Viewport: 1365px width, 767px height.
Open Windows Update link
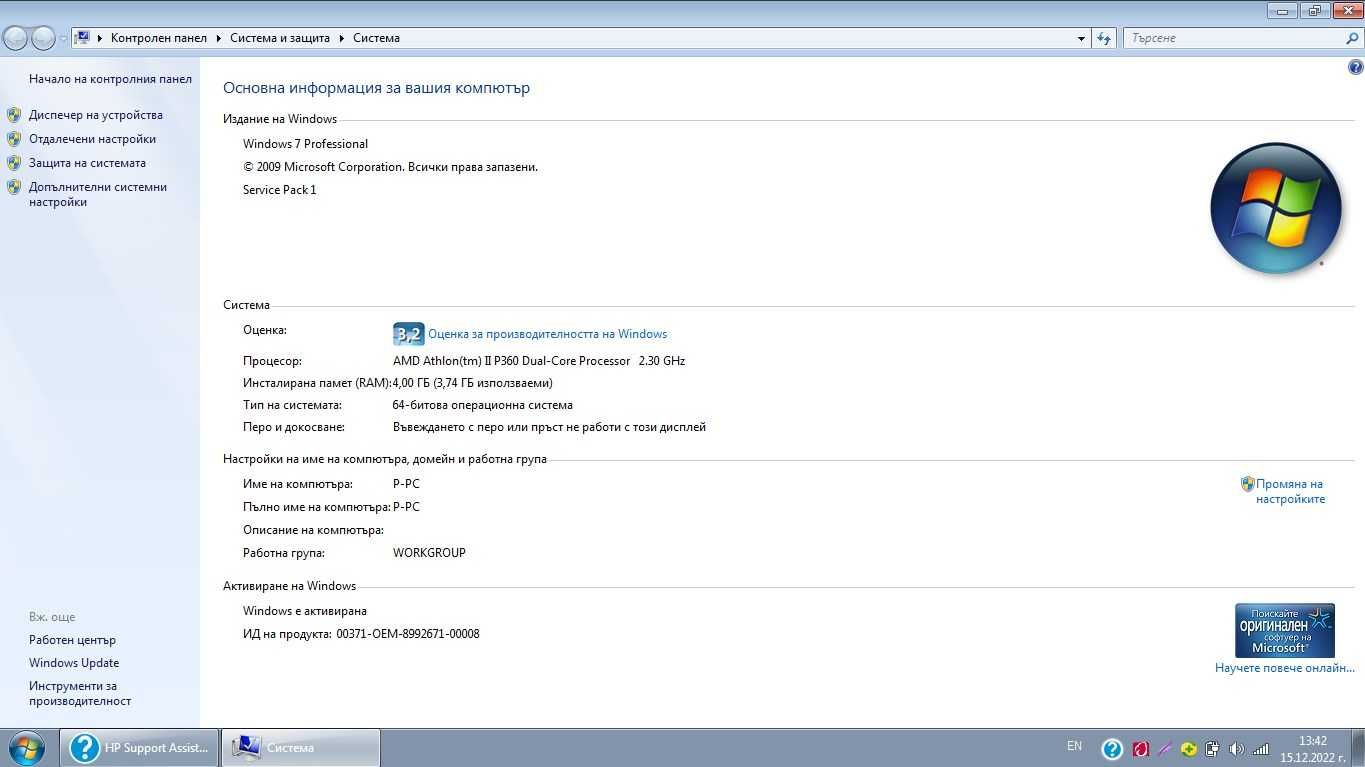[x=74, y=663]
